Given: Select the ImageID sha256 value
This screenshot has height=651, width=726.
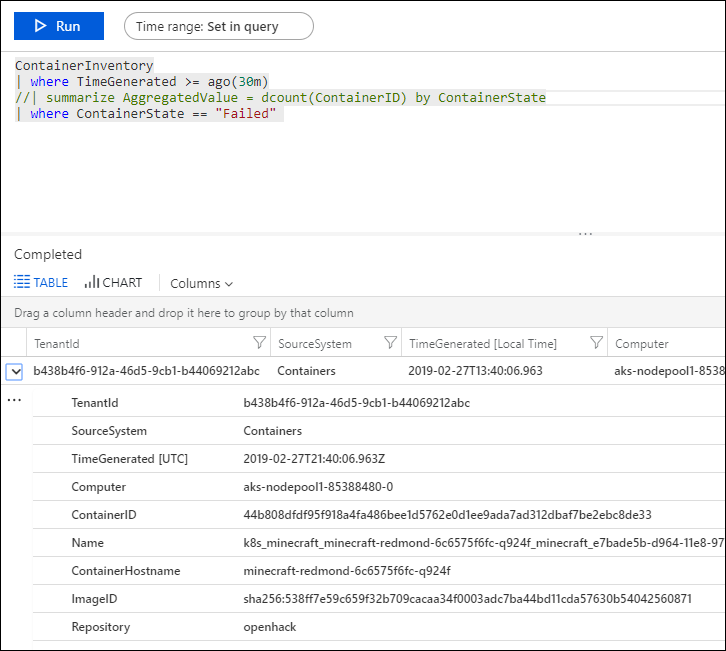Looking at the screenshot, I should coord(467,599).
